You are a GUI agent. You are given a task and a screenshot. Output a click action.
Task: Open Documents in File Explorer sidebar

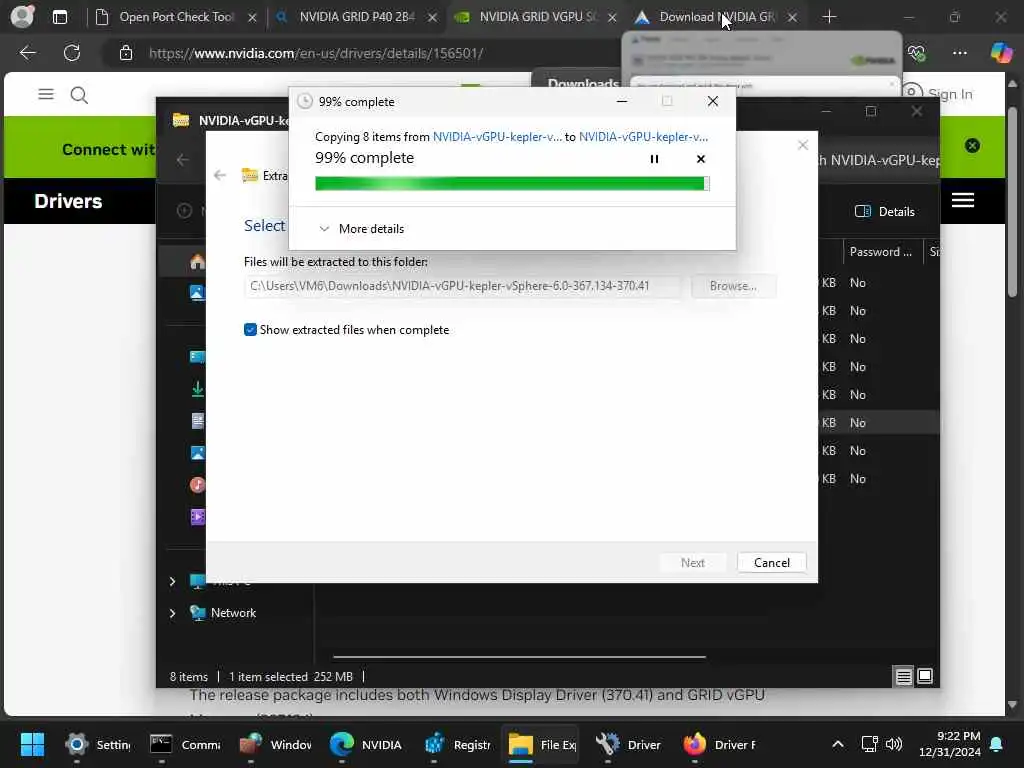(197, 421)
